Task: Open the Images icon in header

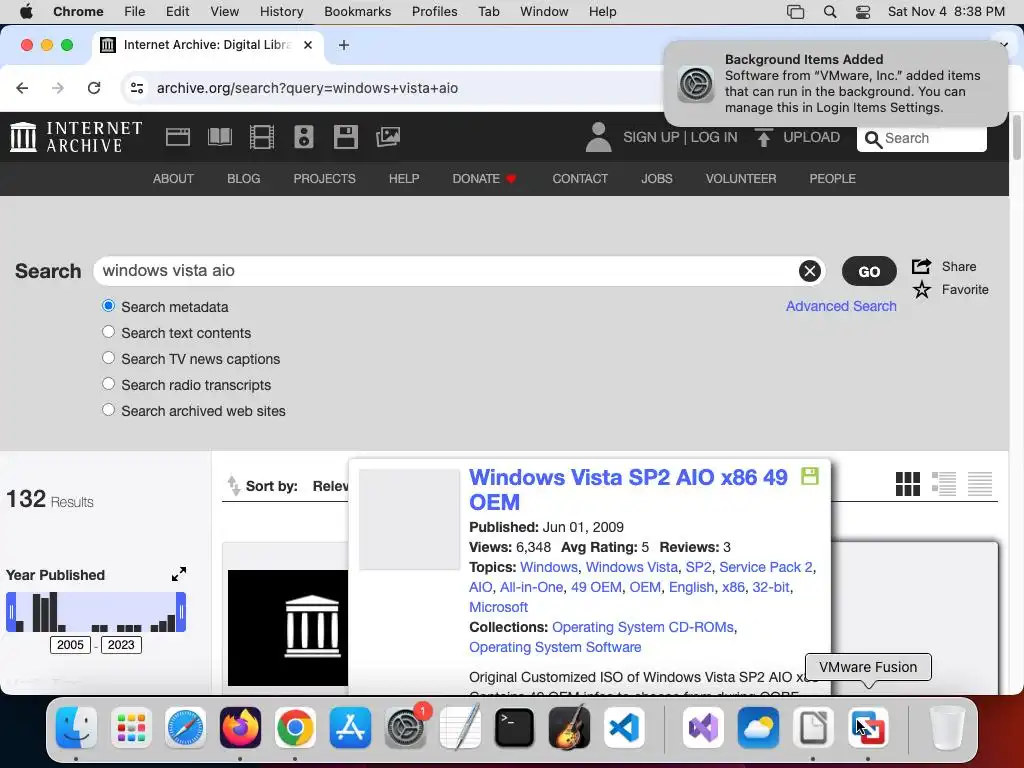Action: (388, 137)
